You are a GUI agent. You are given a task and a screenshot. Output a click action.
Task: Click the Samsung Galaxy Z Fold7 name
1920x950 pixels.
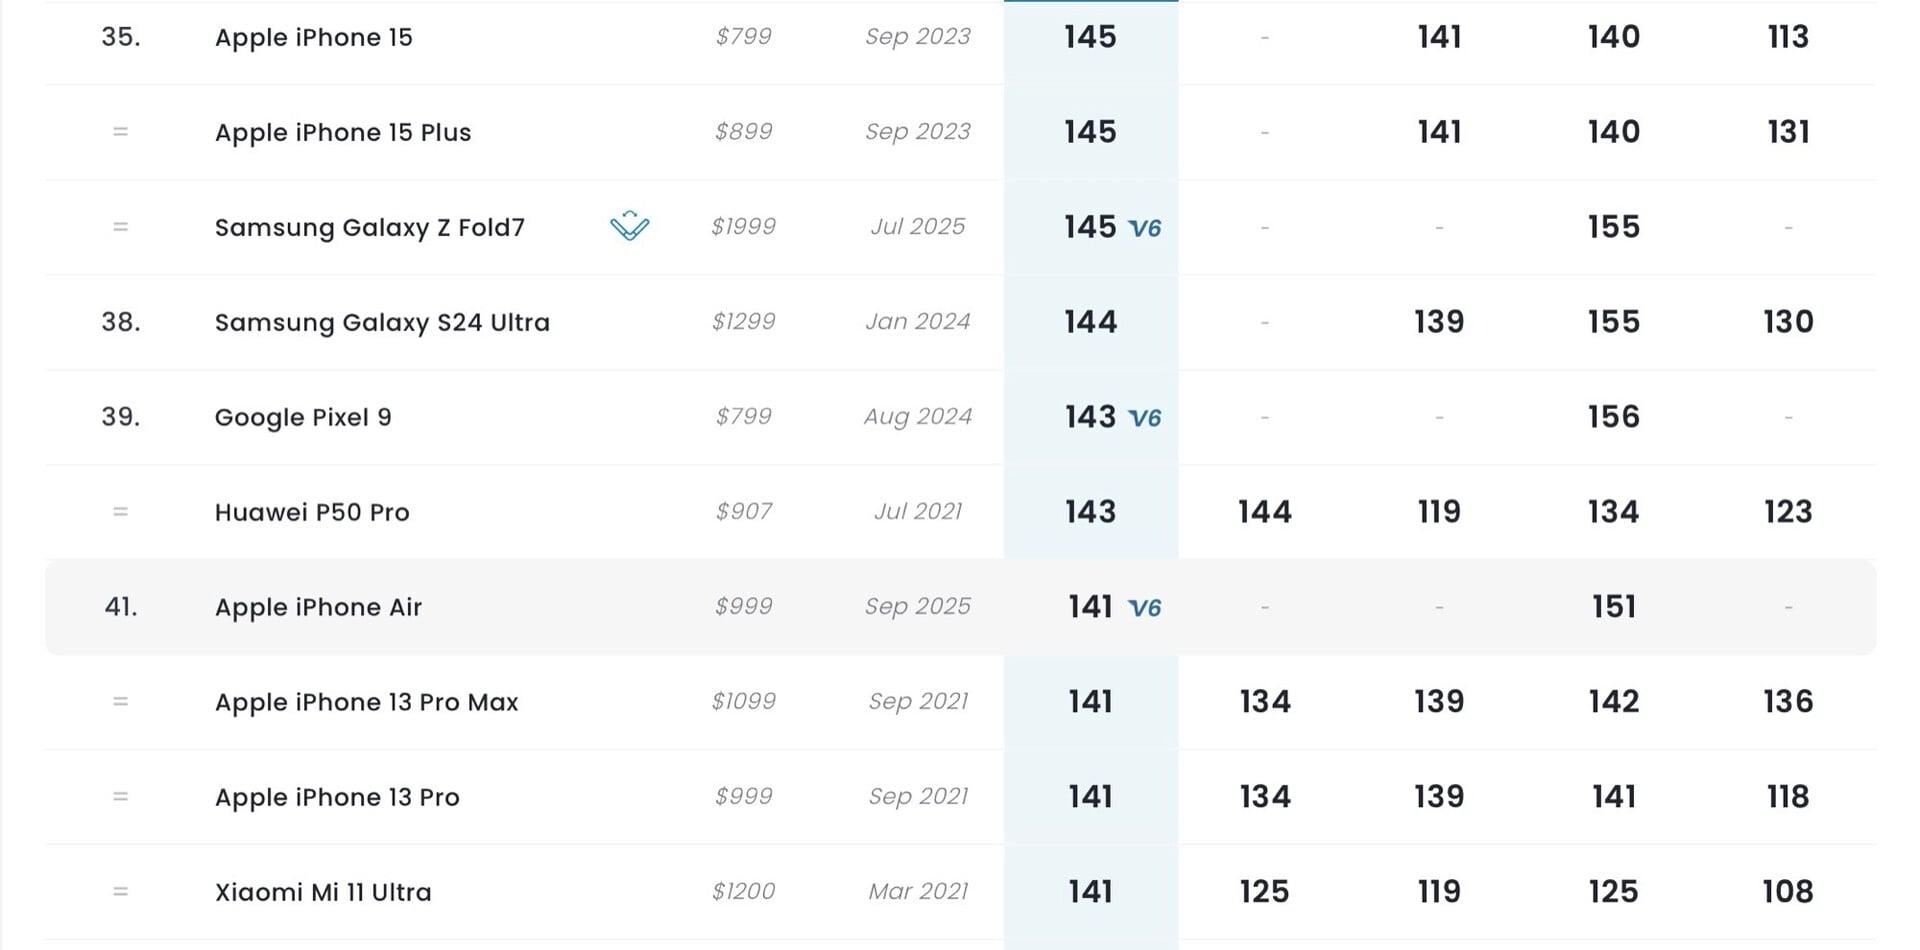click(x=369, y=228)
